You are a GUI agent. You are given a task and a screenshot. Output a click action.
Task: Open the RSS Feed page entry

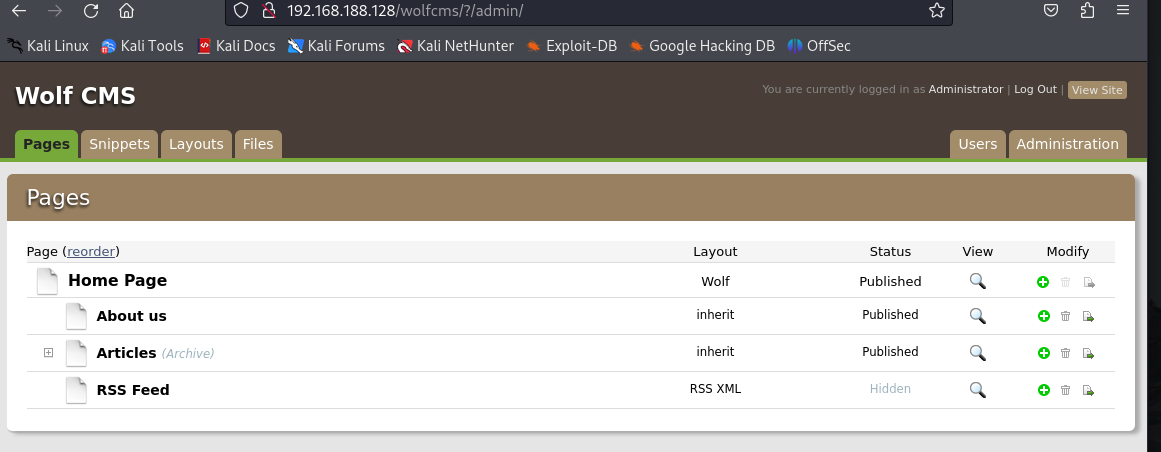point(133,390)
